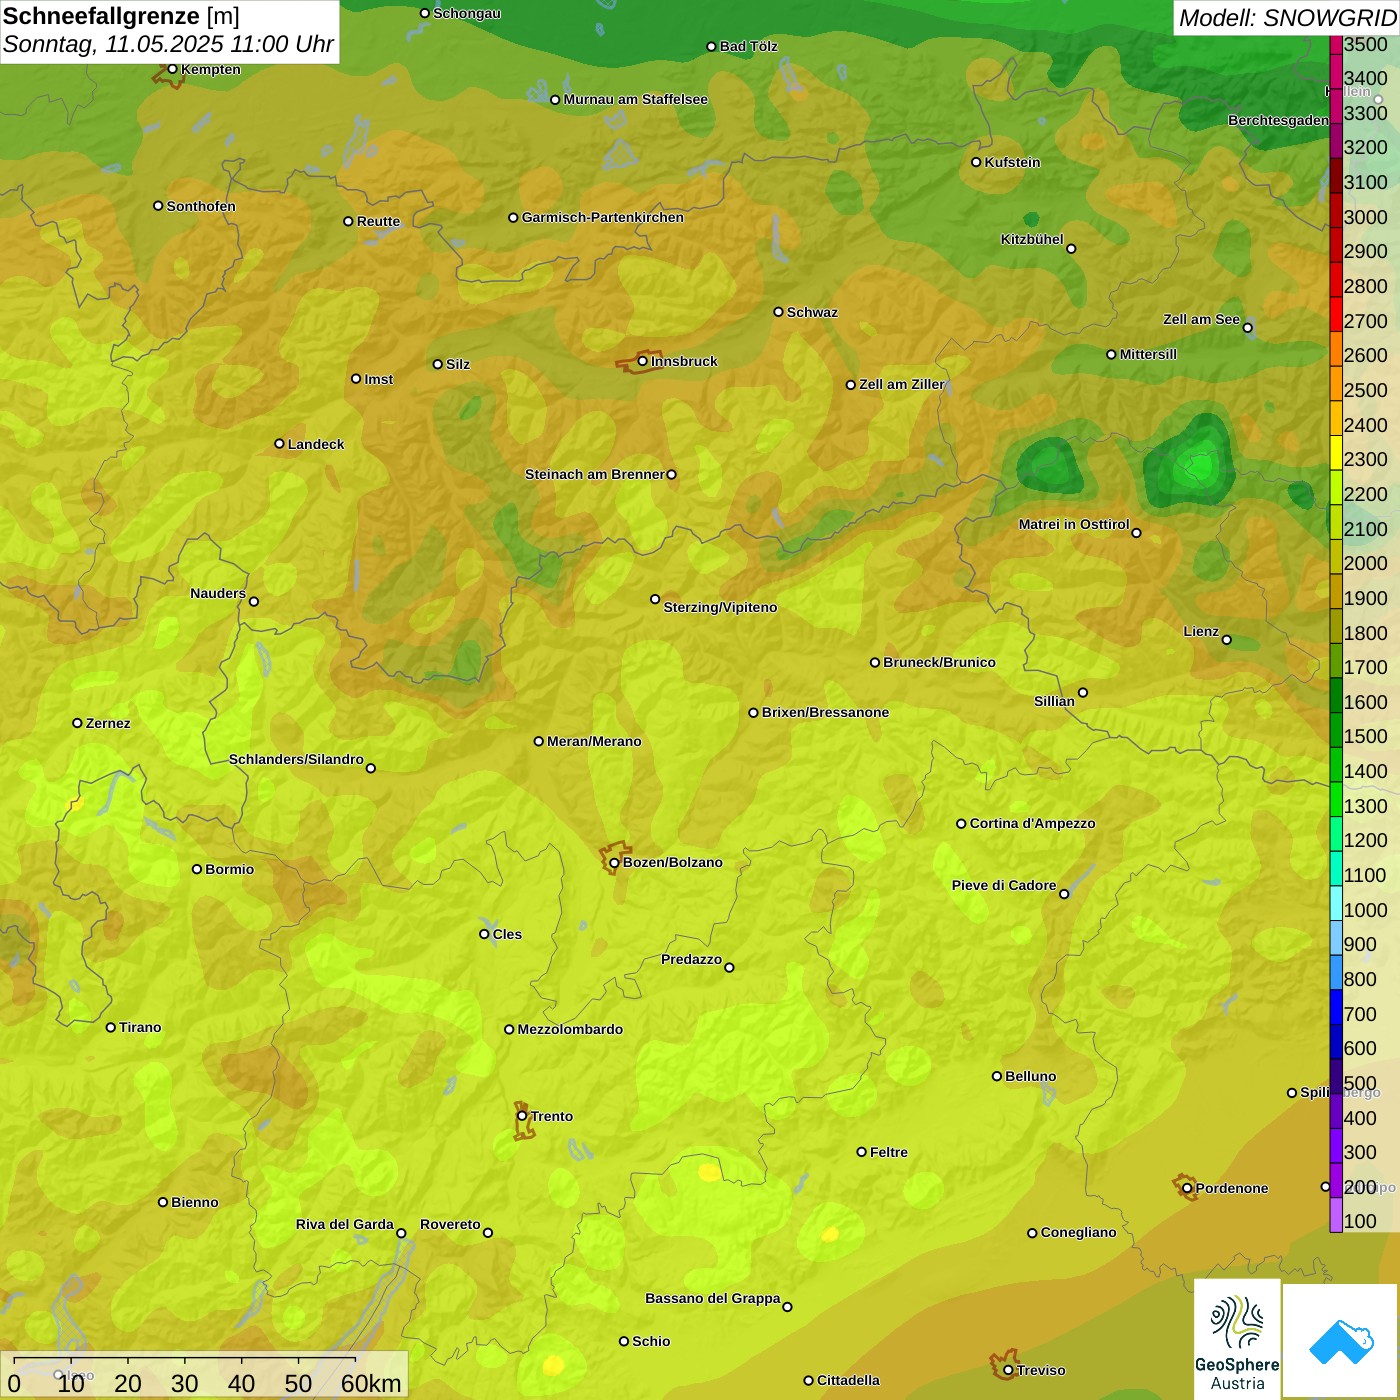Click the 'Murnau am Staffelsee' label

[635, 99]
